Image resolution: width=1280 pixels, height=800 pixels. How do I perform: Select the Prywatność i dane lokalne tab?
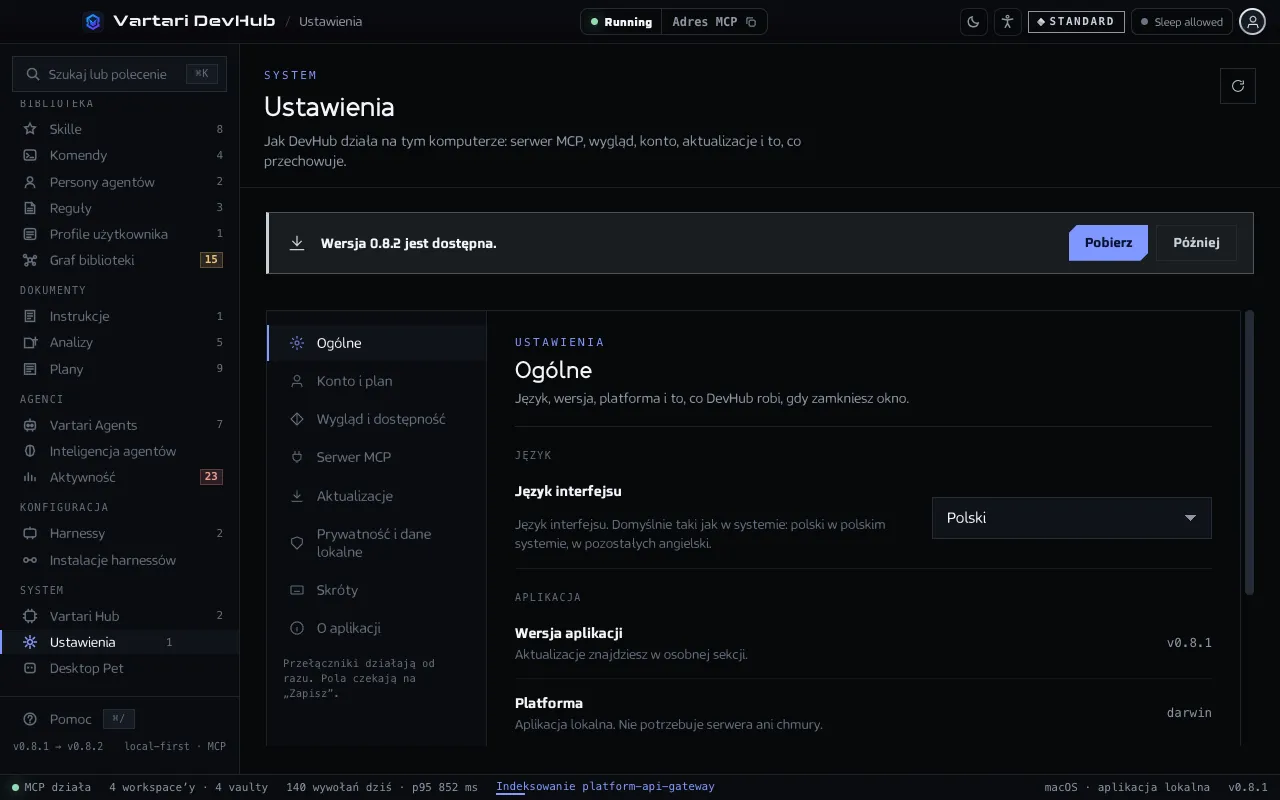click(x=376, y=543)
